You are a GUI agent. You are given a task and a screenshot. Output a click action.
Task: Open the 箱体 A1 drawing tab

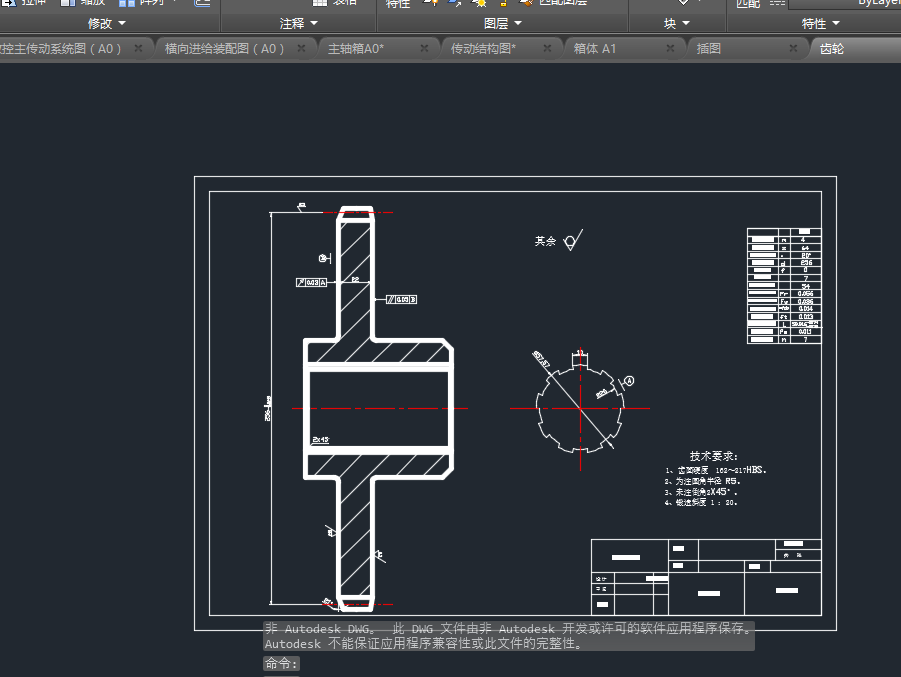tap(595, 48)
